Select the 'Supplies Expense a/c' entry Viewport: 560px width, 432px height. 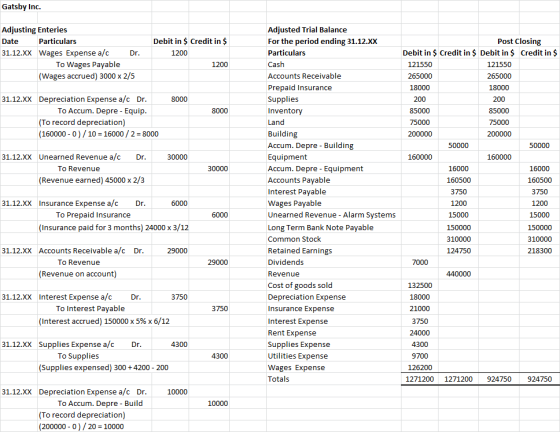[90, 344]
